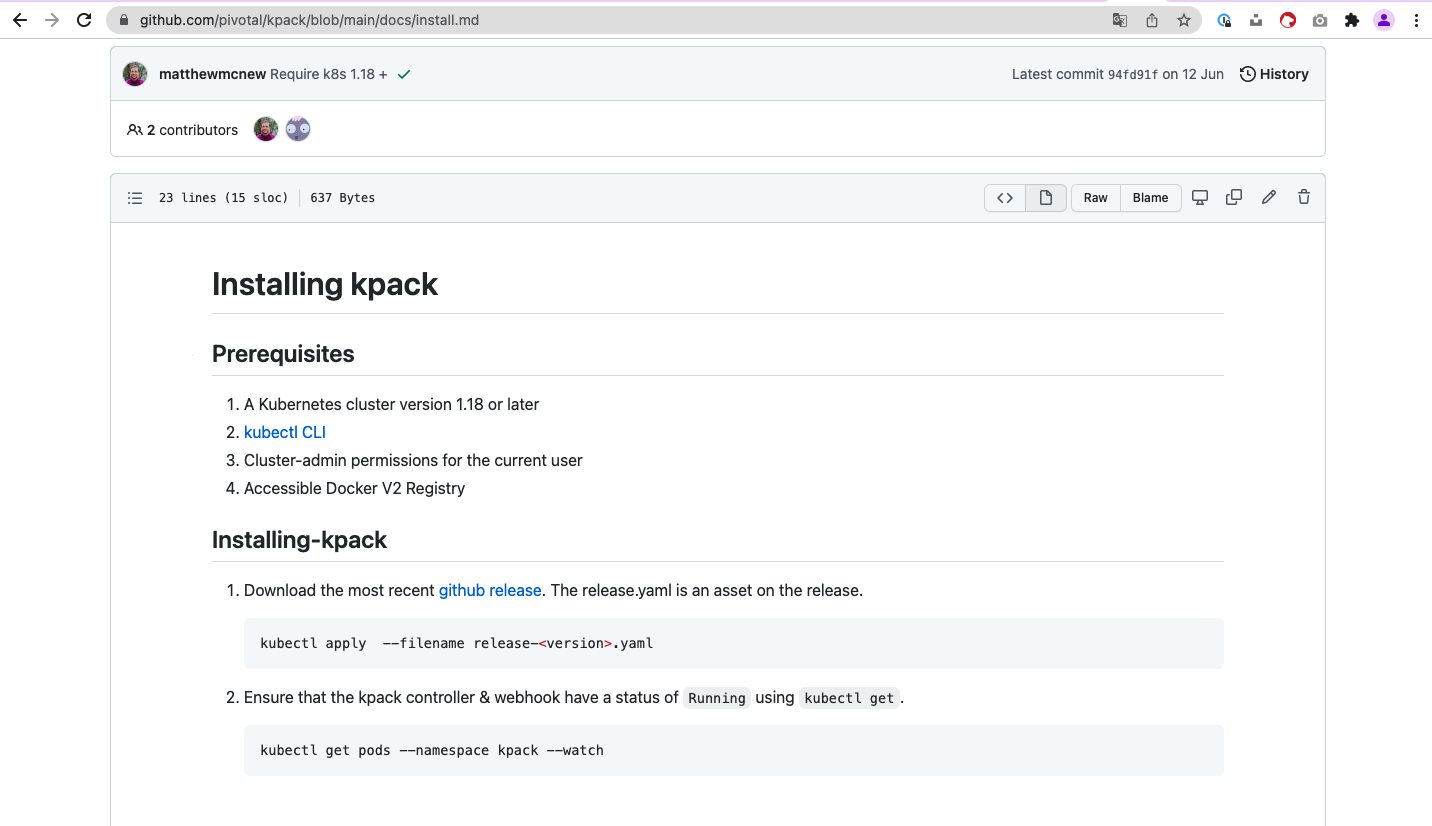This screenshot has height=826, width=1432.
Task: Switch to source code view
Action: pyautogui.click(x=1005, y=198)
